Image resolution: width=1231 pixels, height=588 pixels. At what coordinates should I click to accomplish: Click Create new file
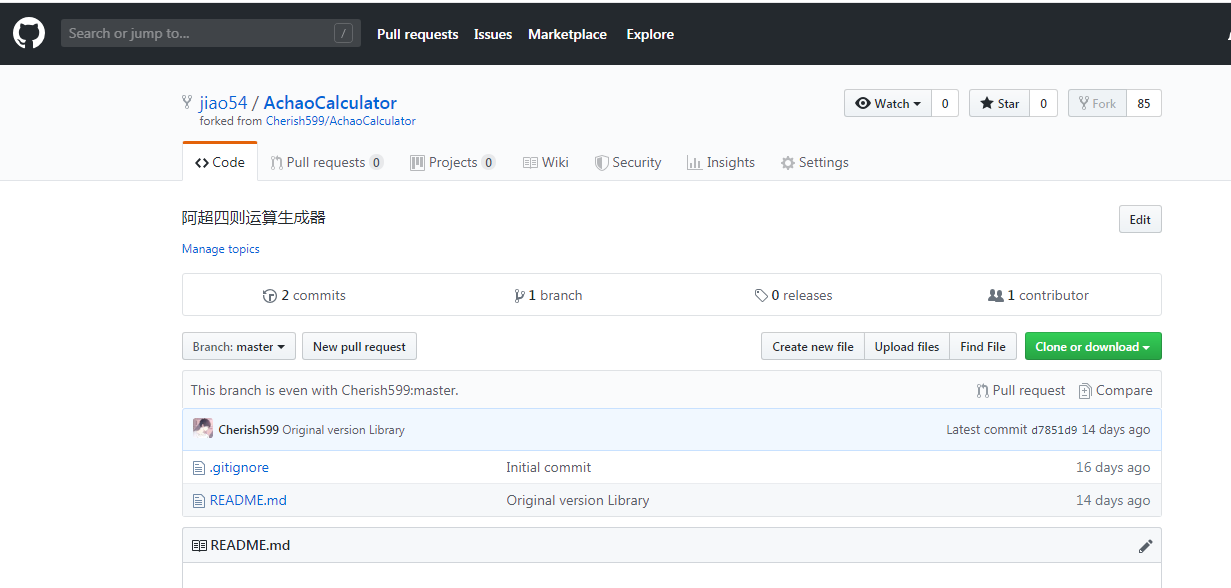tap(813, 346)
